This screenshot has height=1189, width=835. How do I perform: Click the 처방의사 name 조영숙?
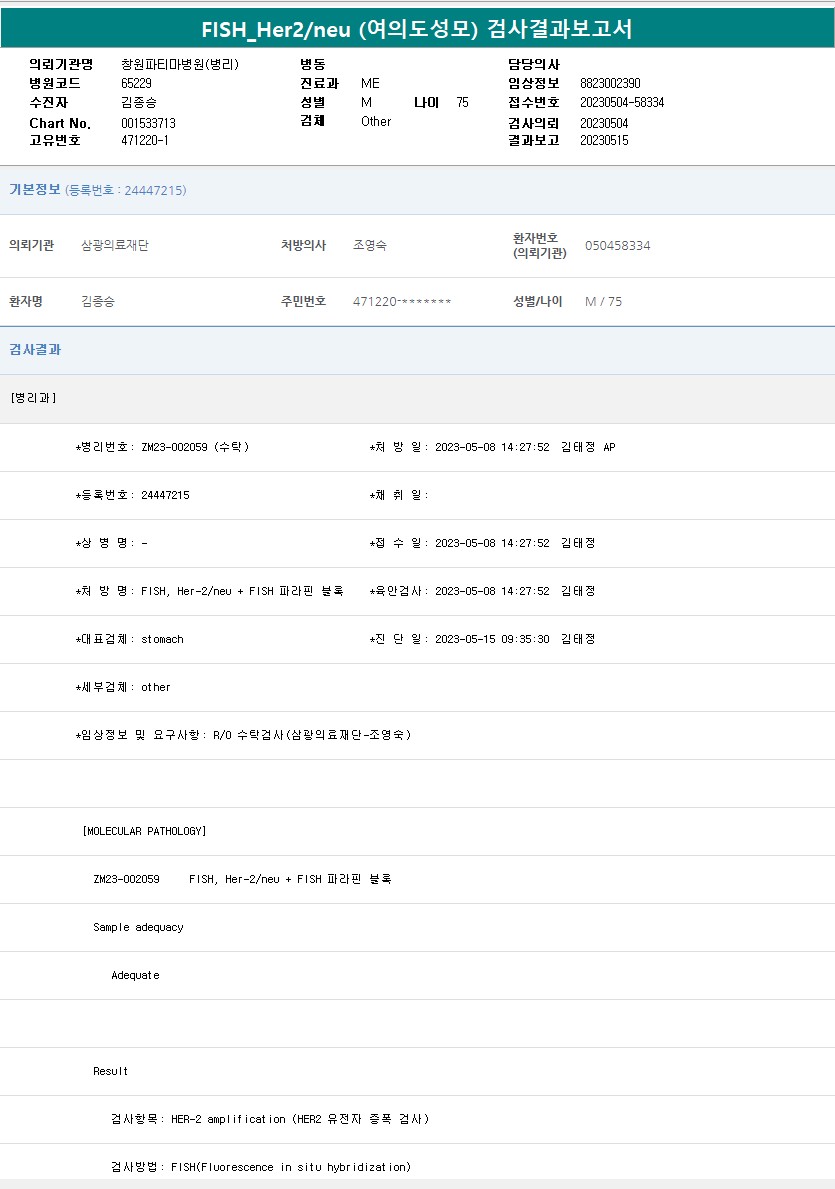(370, 246)
